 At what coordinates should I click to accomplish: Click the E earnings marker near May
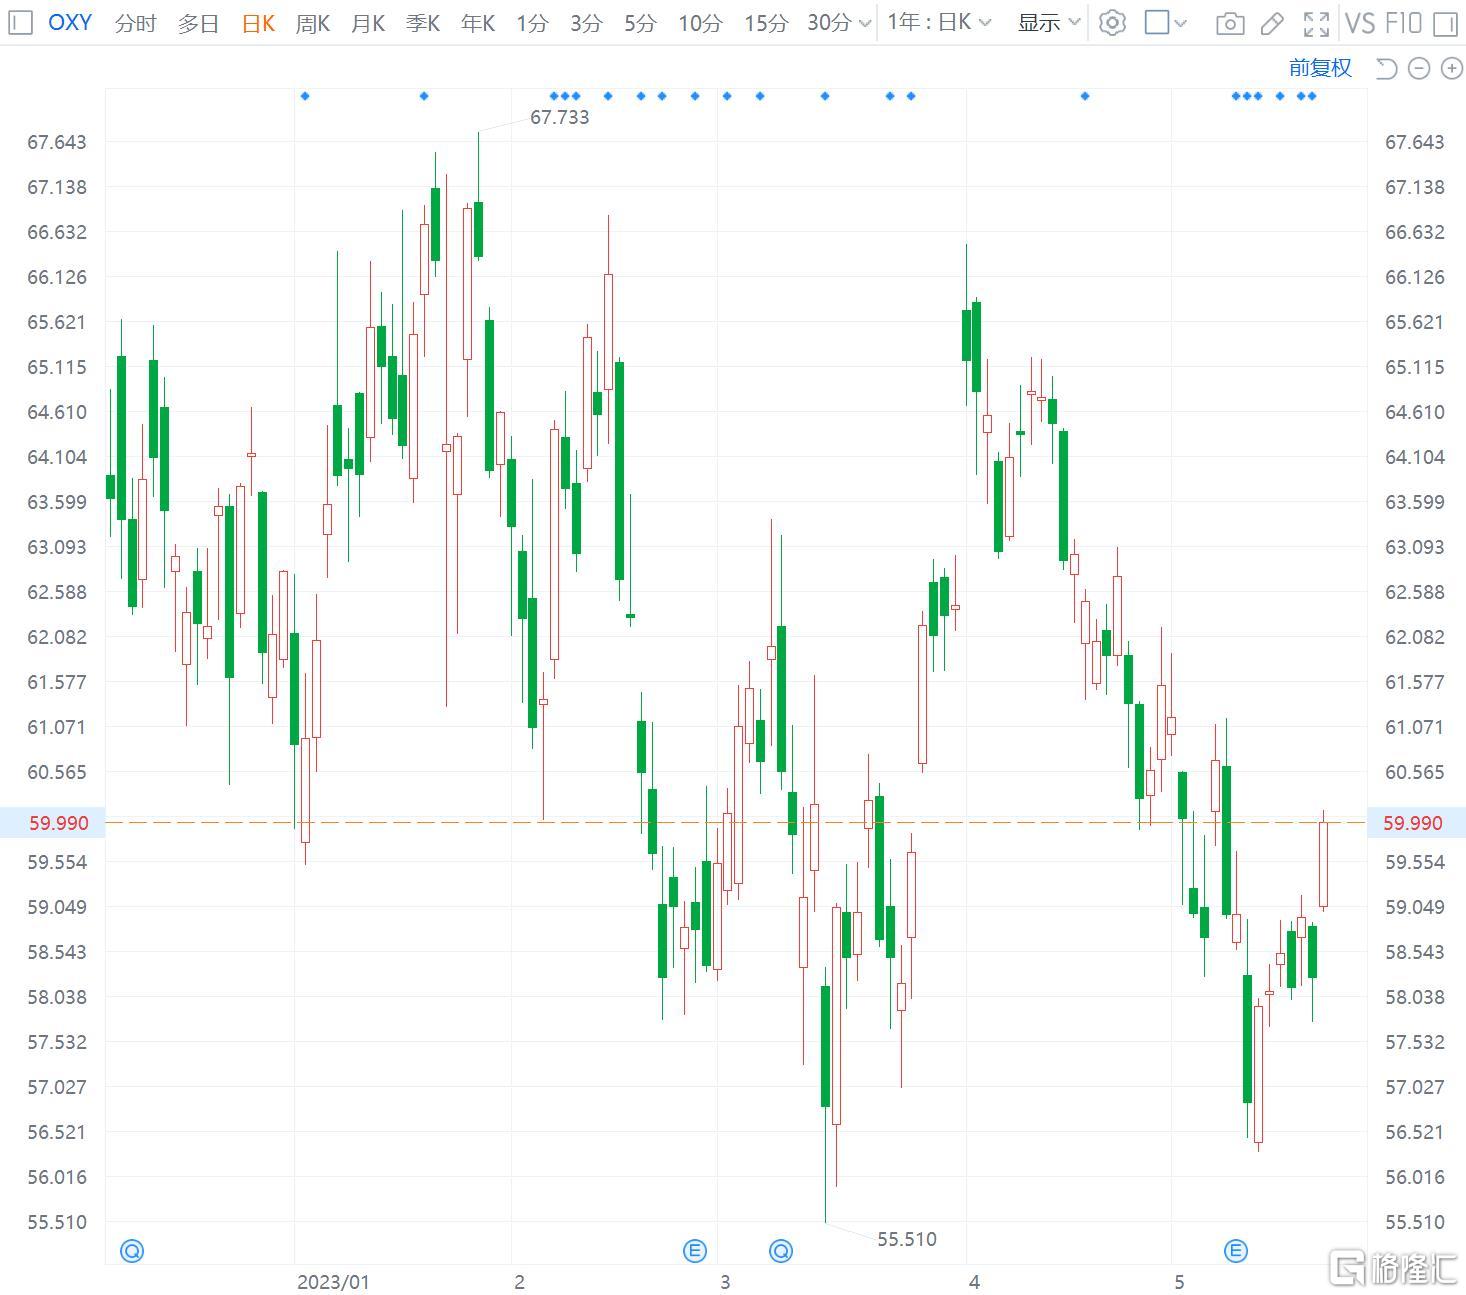(1236, 1250)
